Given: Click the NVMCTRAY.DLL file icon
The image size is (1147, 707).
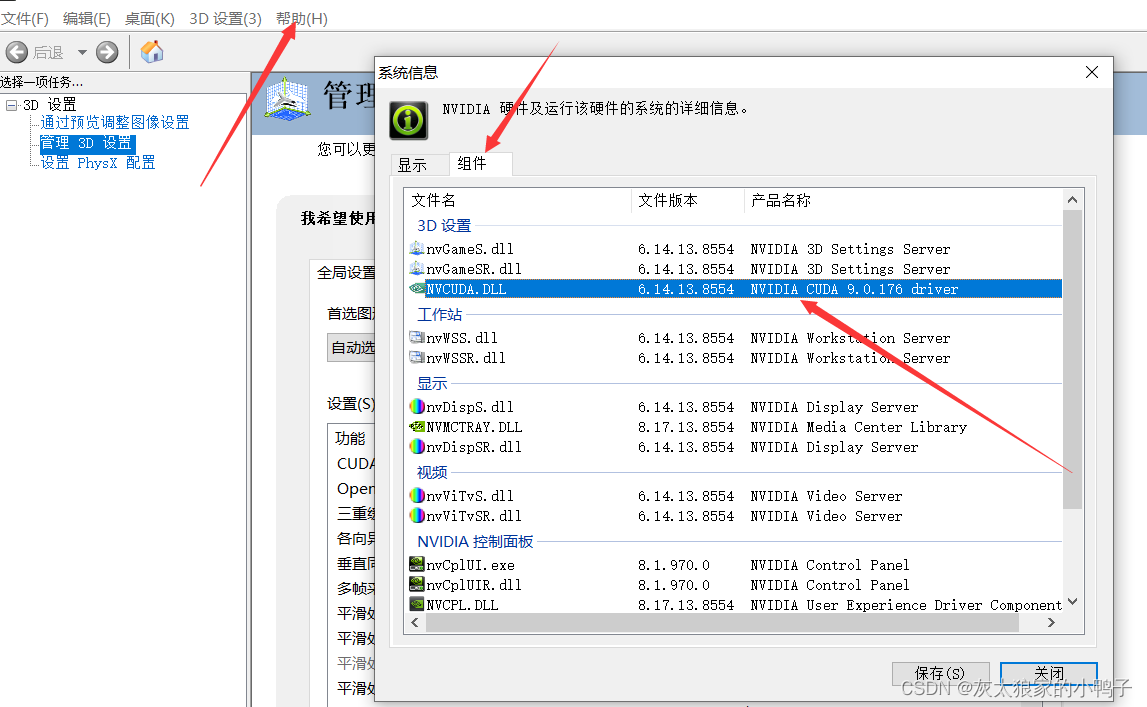Looking at the screenshot, I should 417,426.
